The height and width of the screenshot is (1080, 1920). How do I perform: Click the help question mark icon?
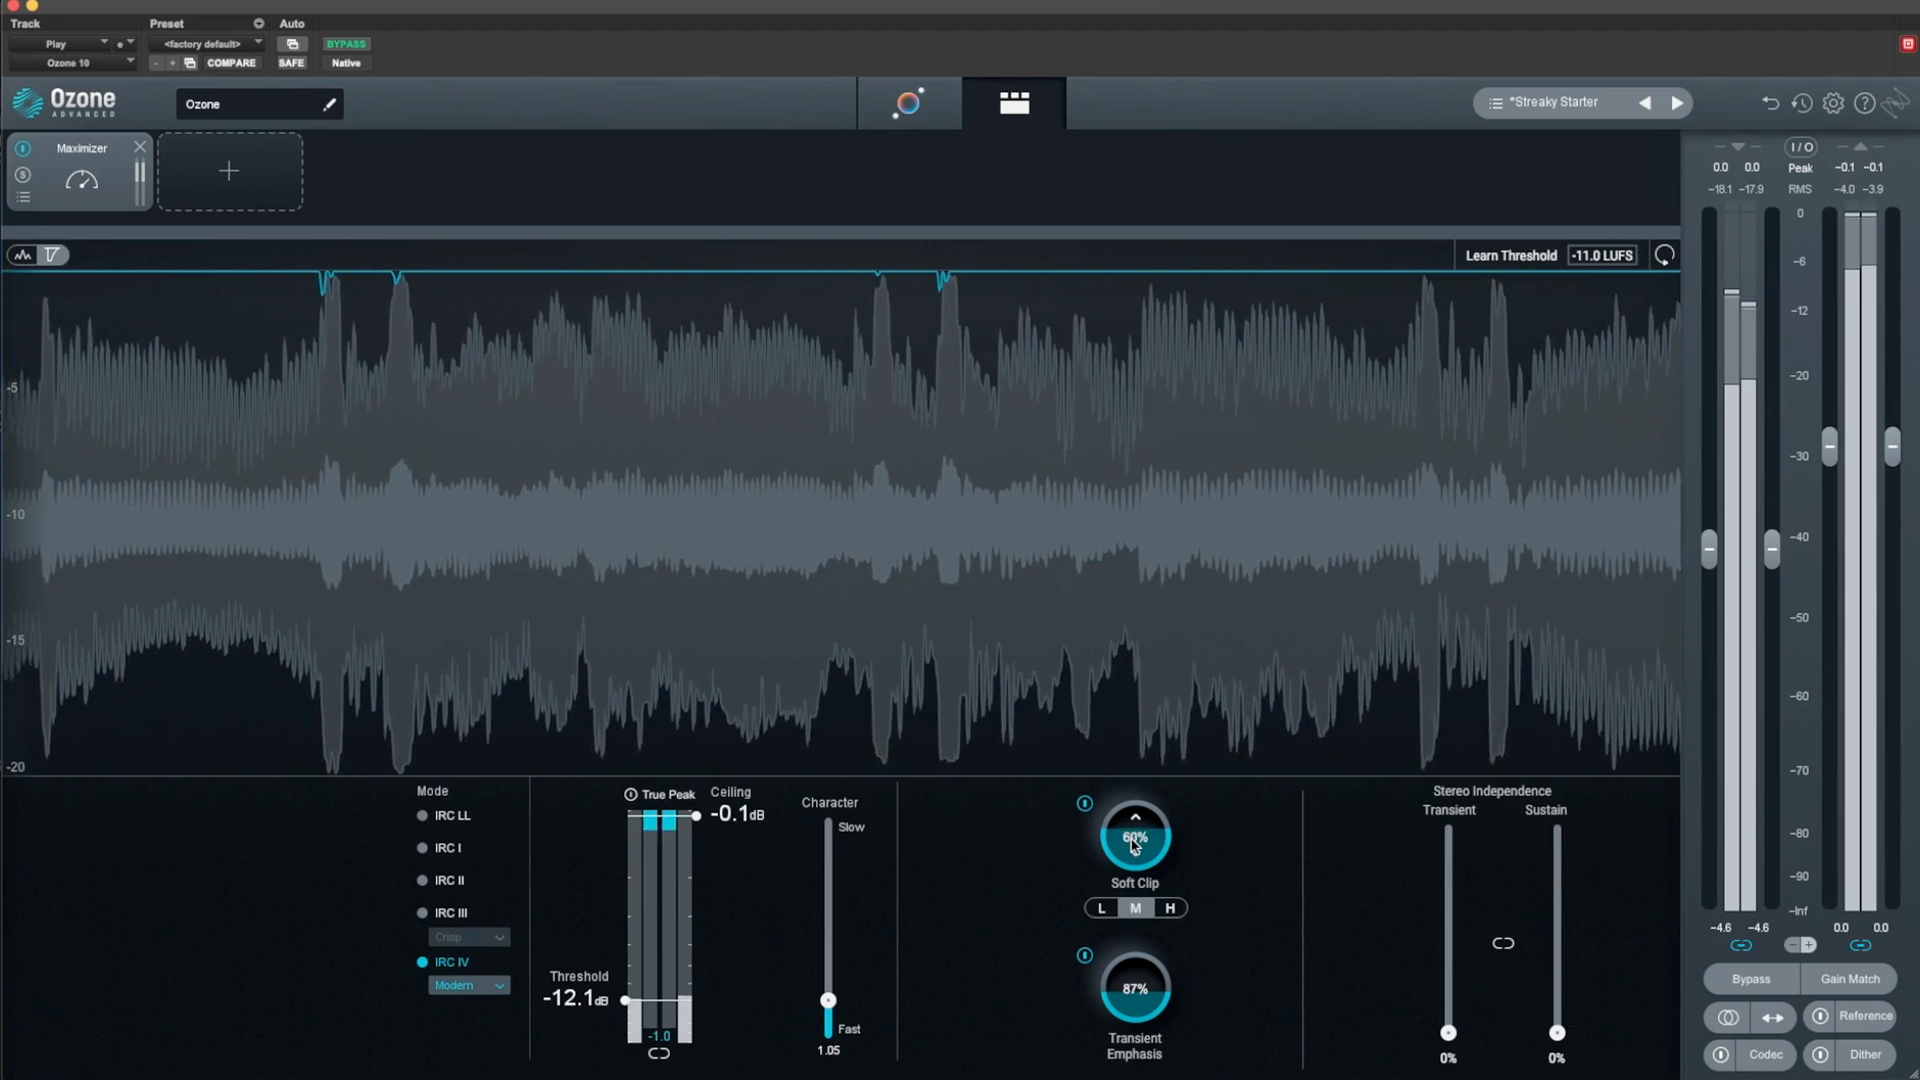[x=1864, y=103]
